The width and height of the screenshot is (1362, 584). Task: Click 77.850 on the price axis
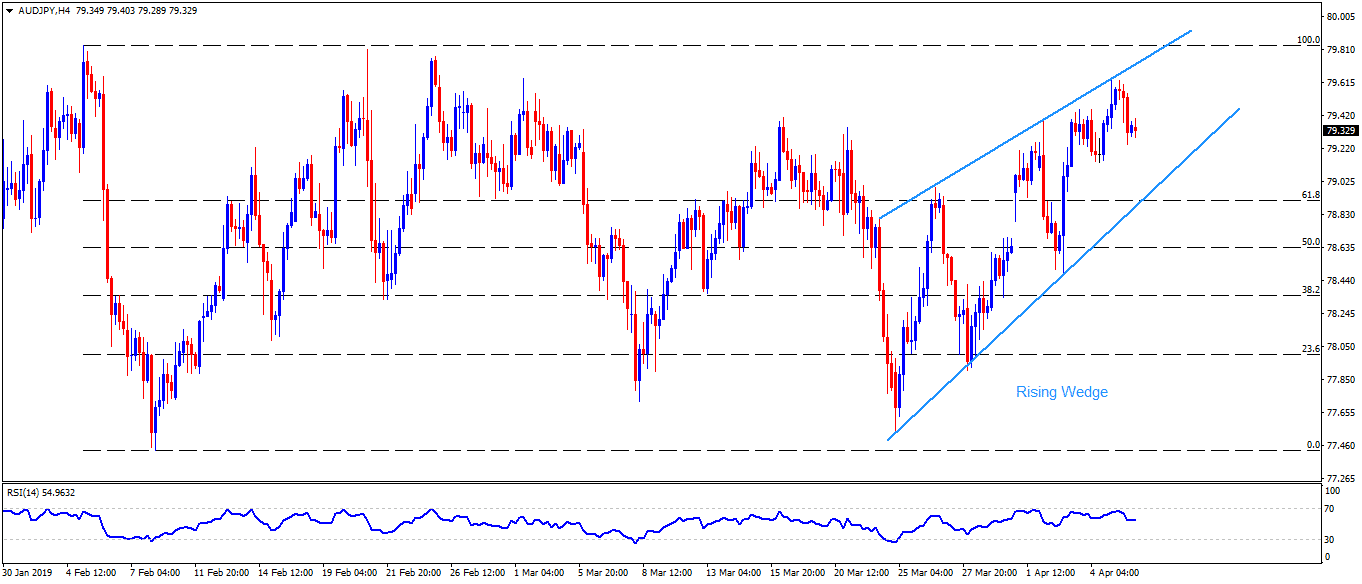pyautogui.click(x=1341, y=379)
